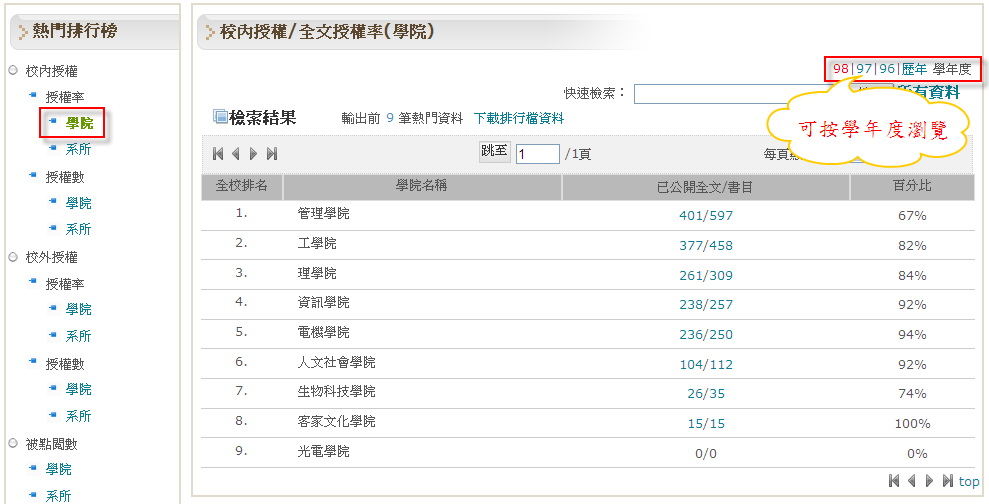989x504 pixels.
Task: Collapse the 校內授權 tree node
Action: pos(14,71)
